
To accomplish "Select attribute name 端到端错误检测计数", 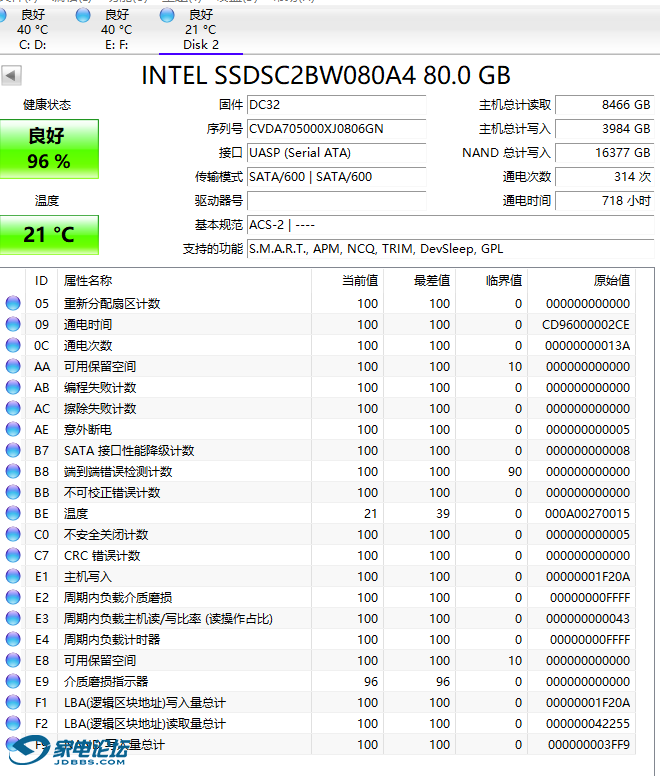I will click(x=118, y=472).
